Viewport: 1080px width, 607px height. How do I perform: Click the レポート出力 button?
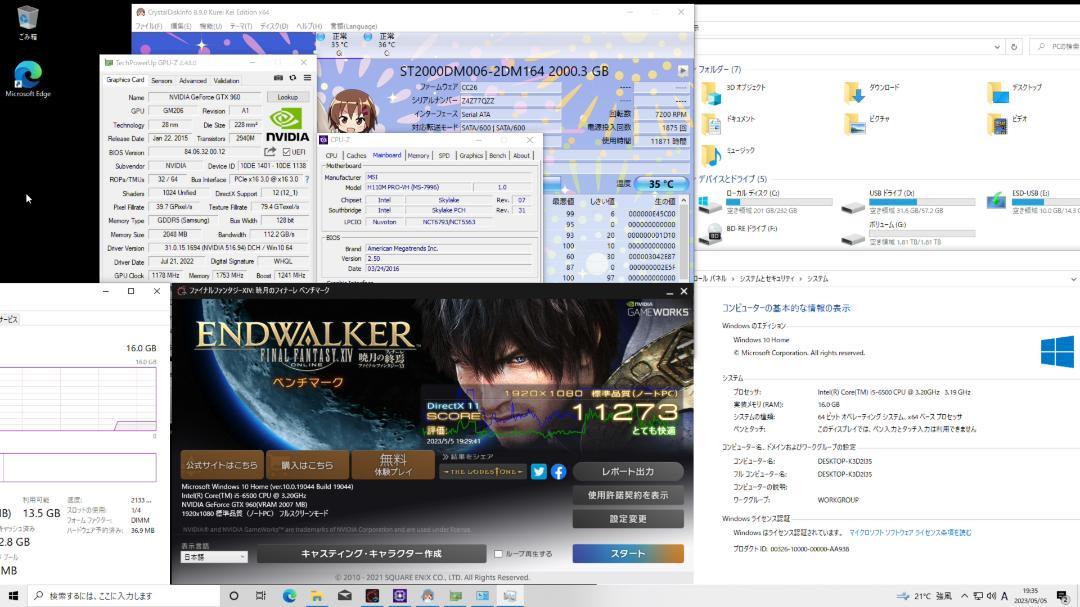click(x=628, y=472)
